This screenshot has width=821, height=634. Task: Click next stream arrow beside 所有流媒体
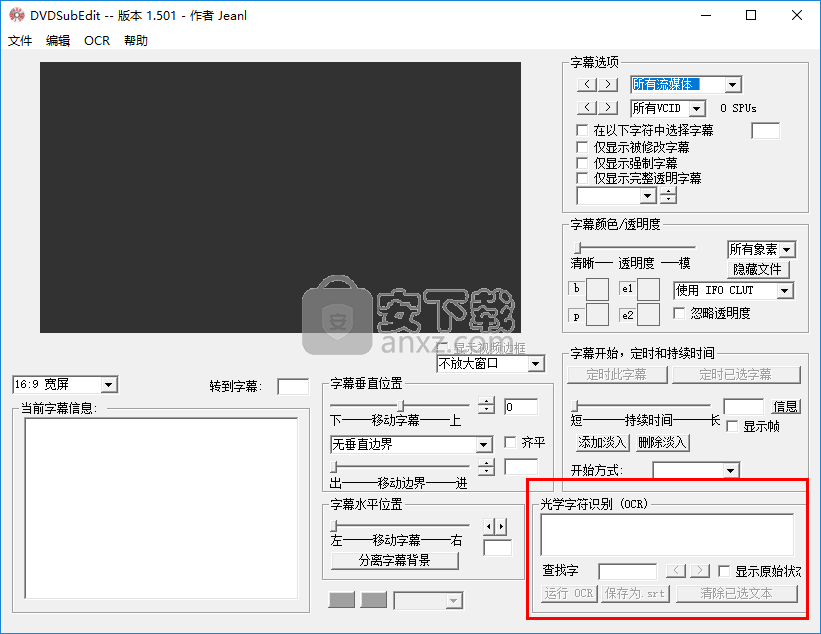pos(607,84)
